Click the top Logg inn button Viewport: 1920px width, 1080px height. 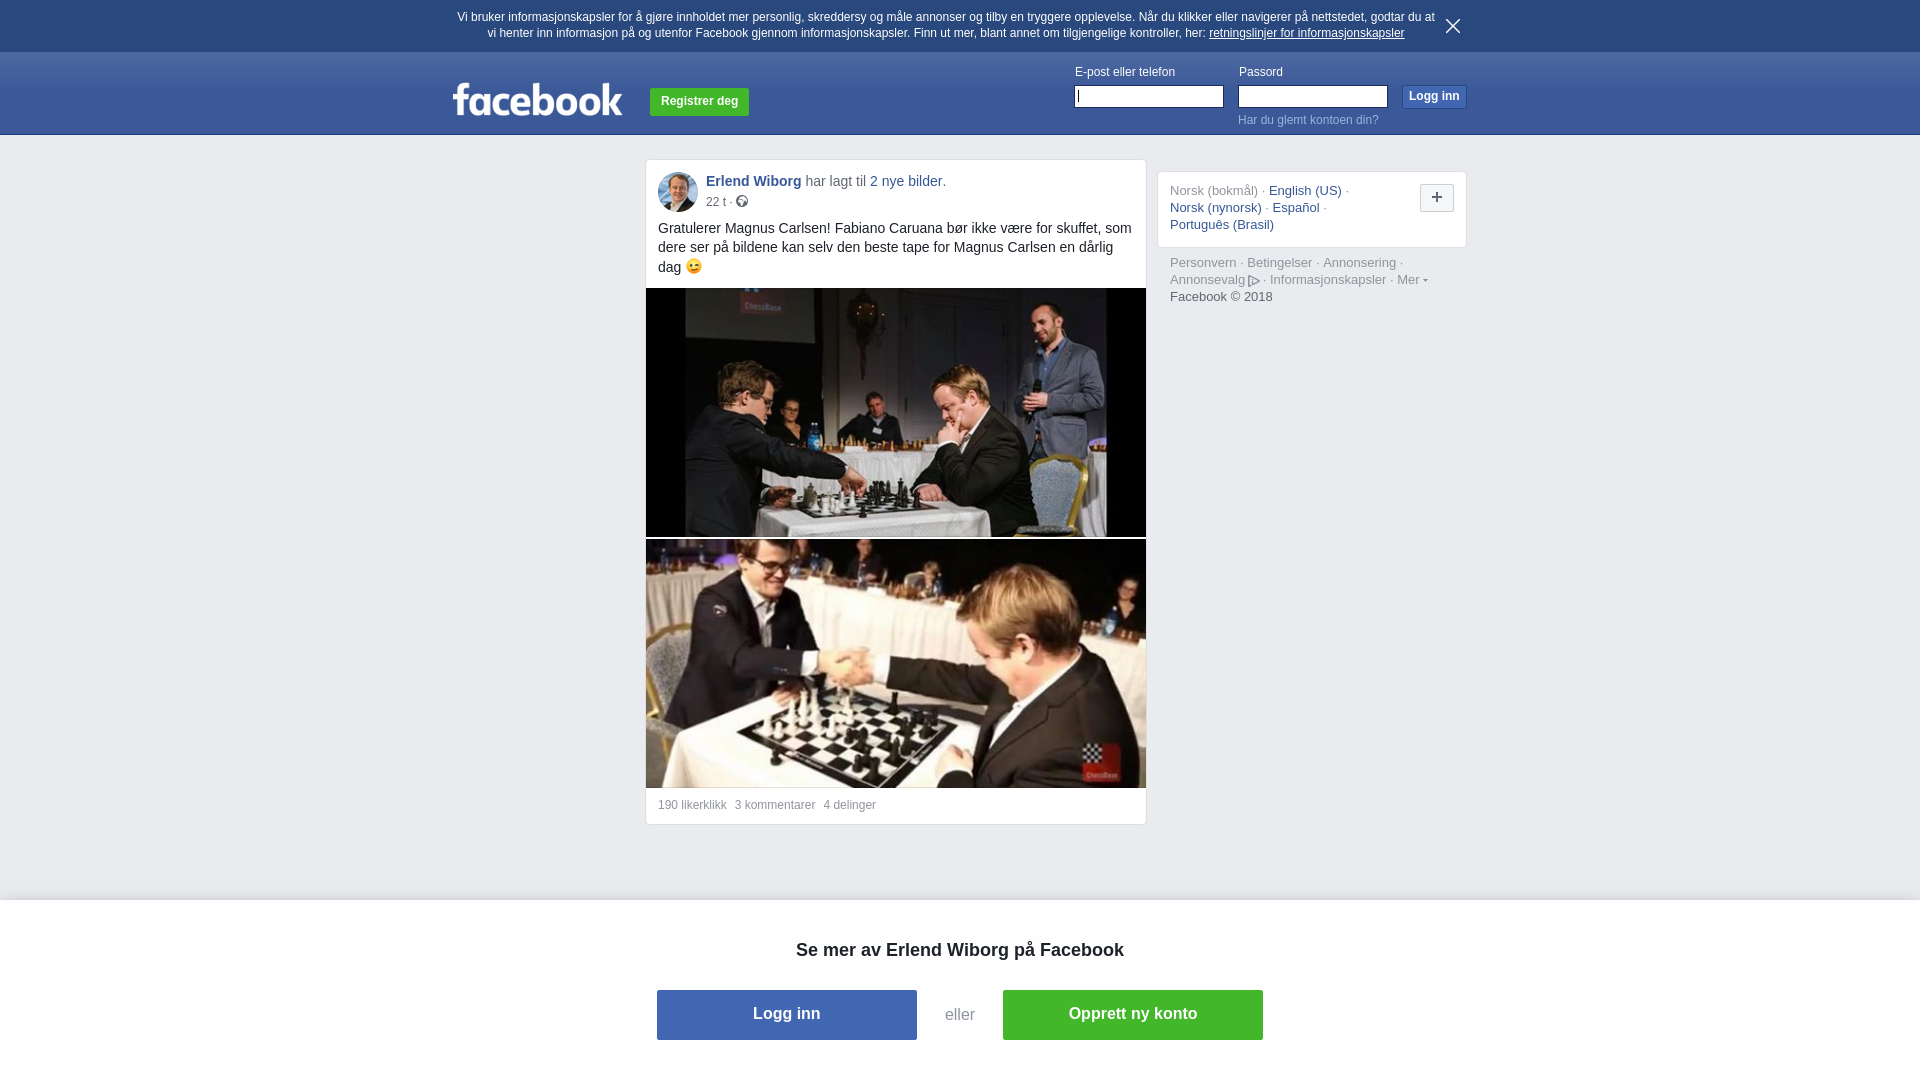[1434, 96]
